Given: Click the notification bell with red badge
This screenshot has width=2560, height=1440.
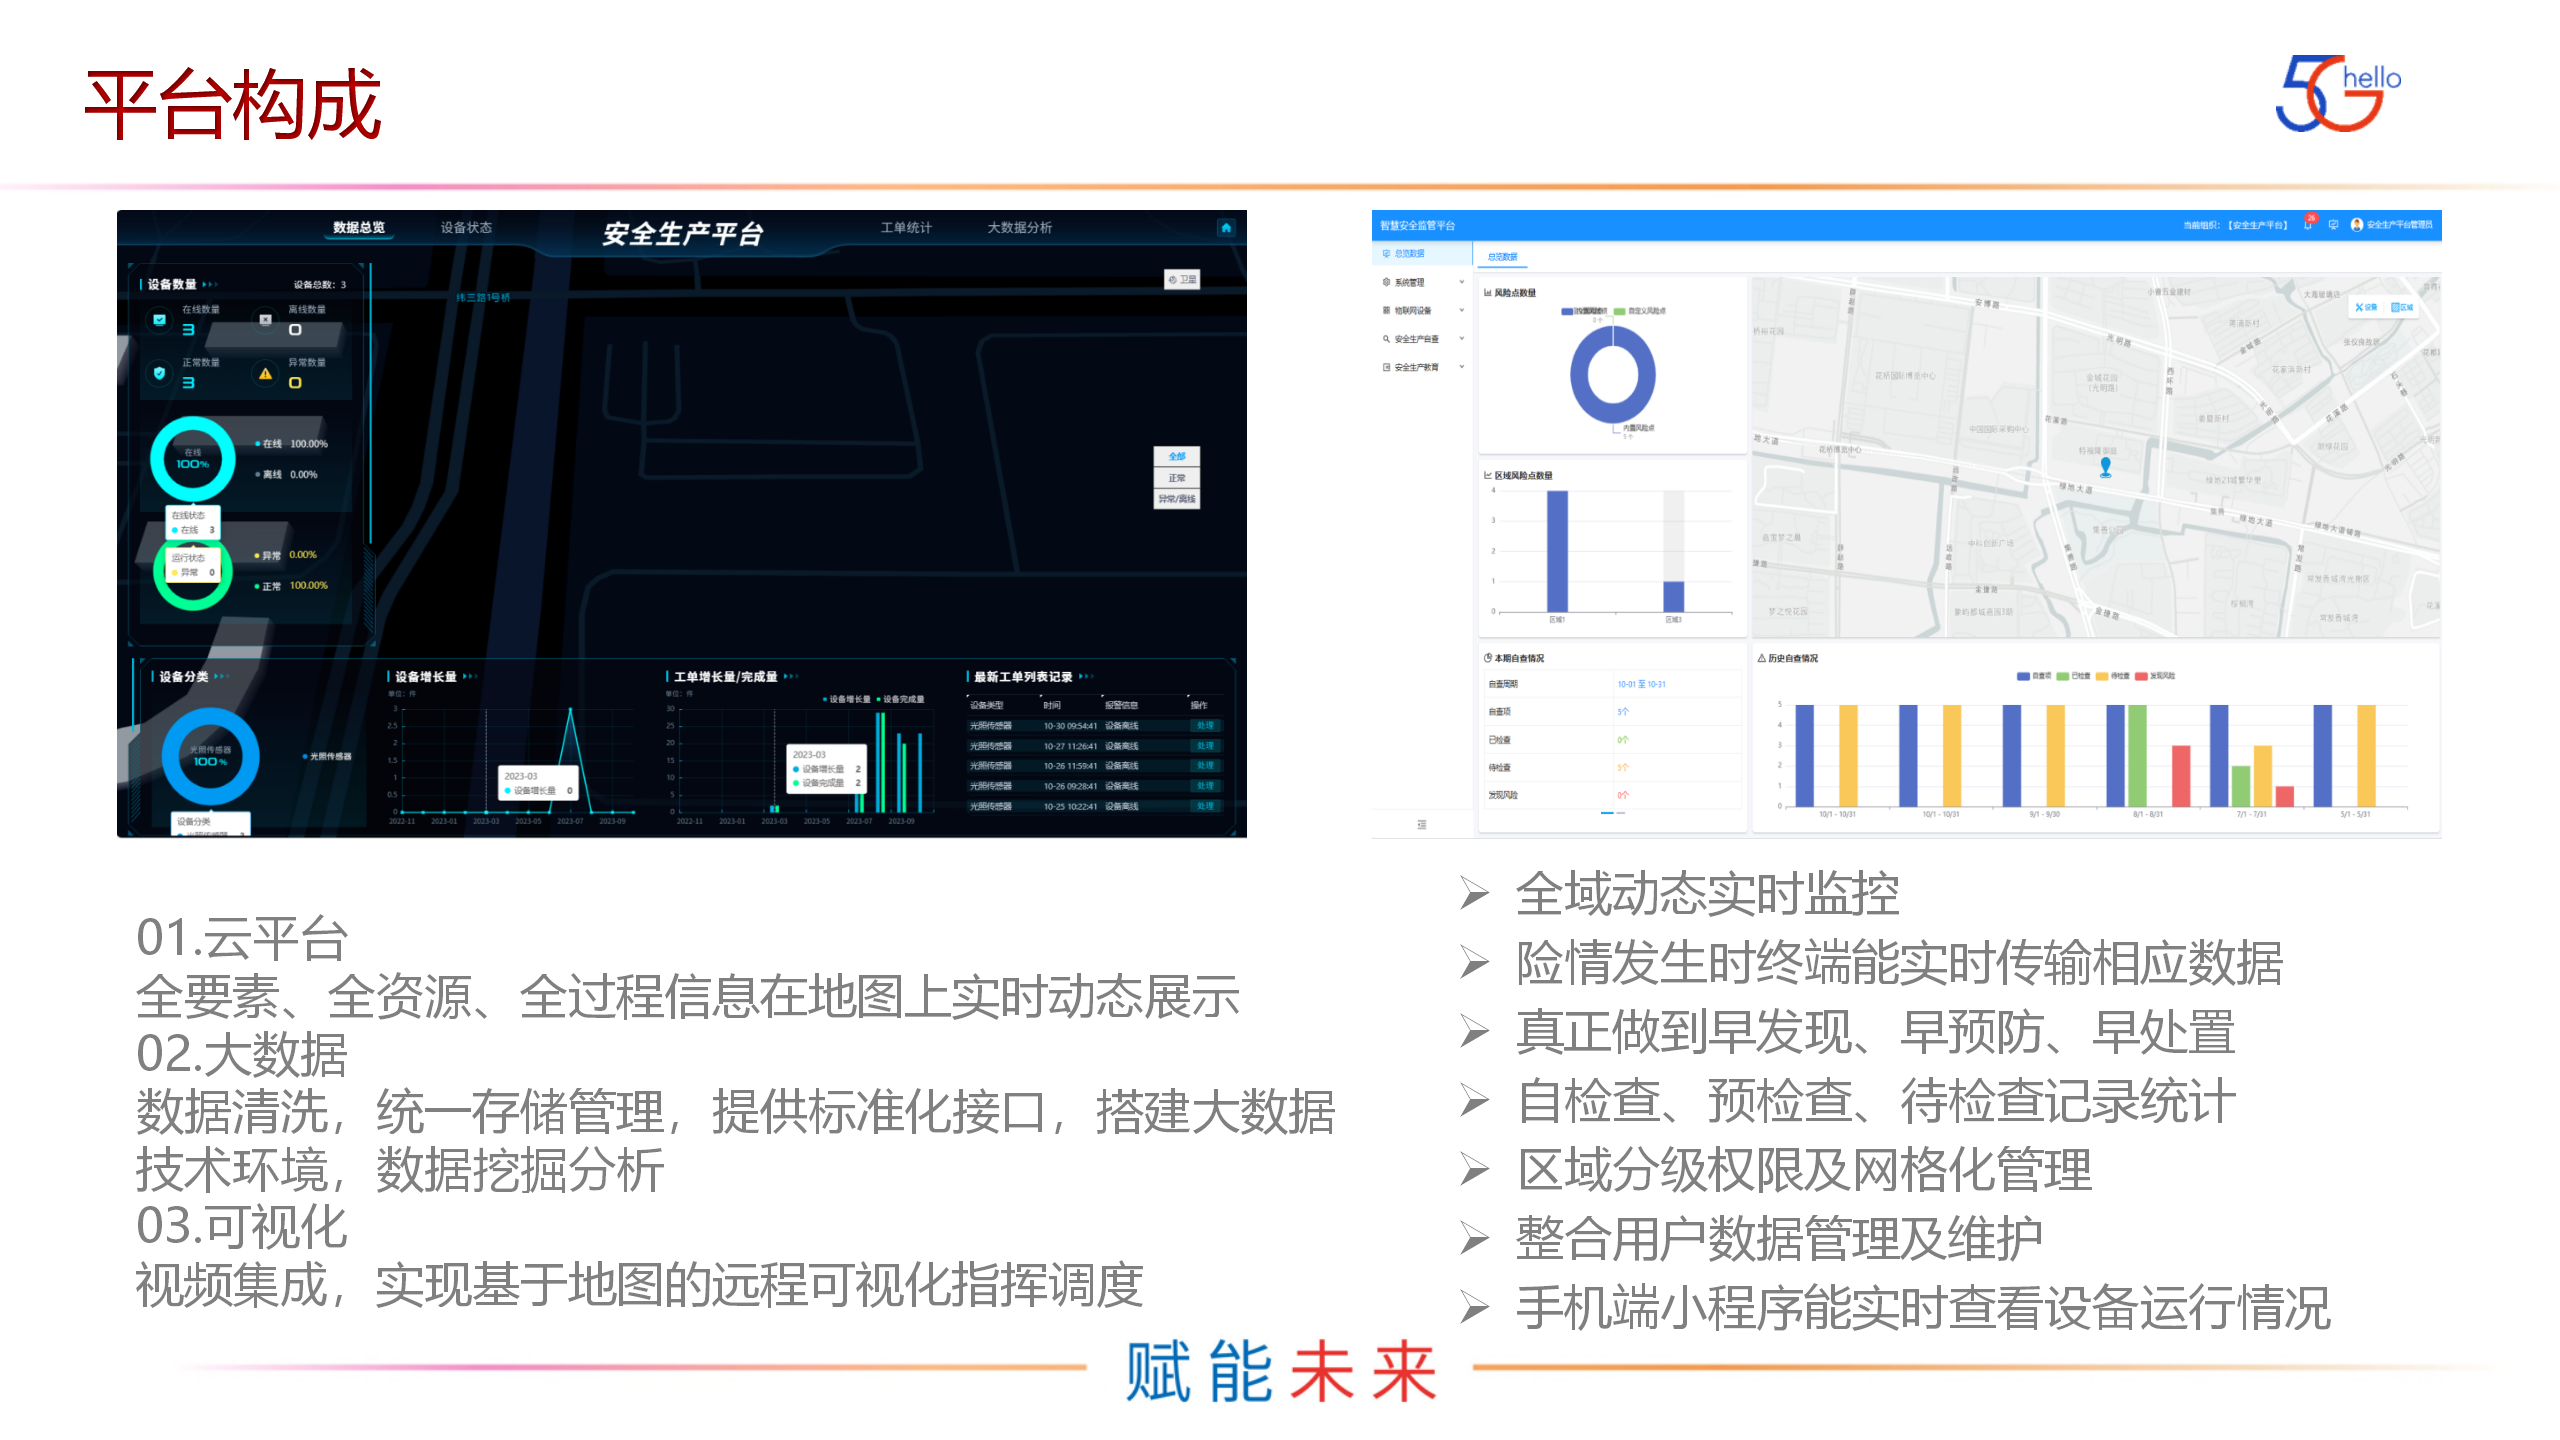Looking at the screenshot, I should (2308, 224).
